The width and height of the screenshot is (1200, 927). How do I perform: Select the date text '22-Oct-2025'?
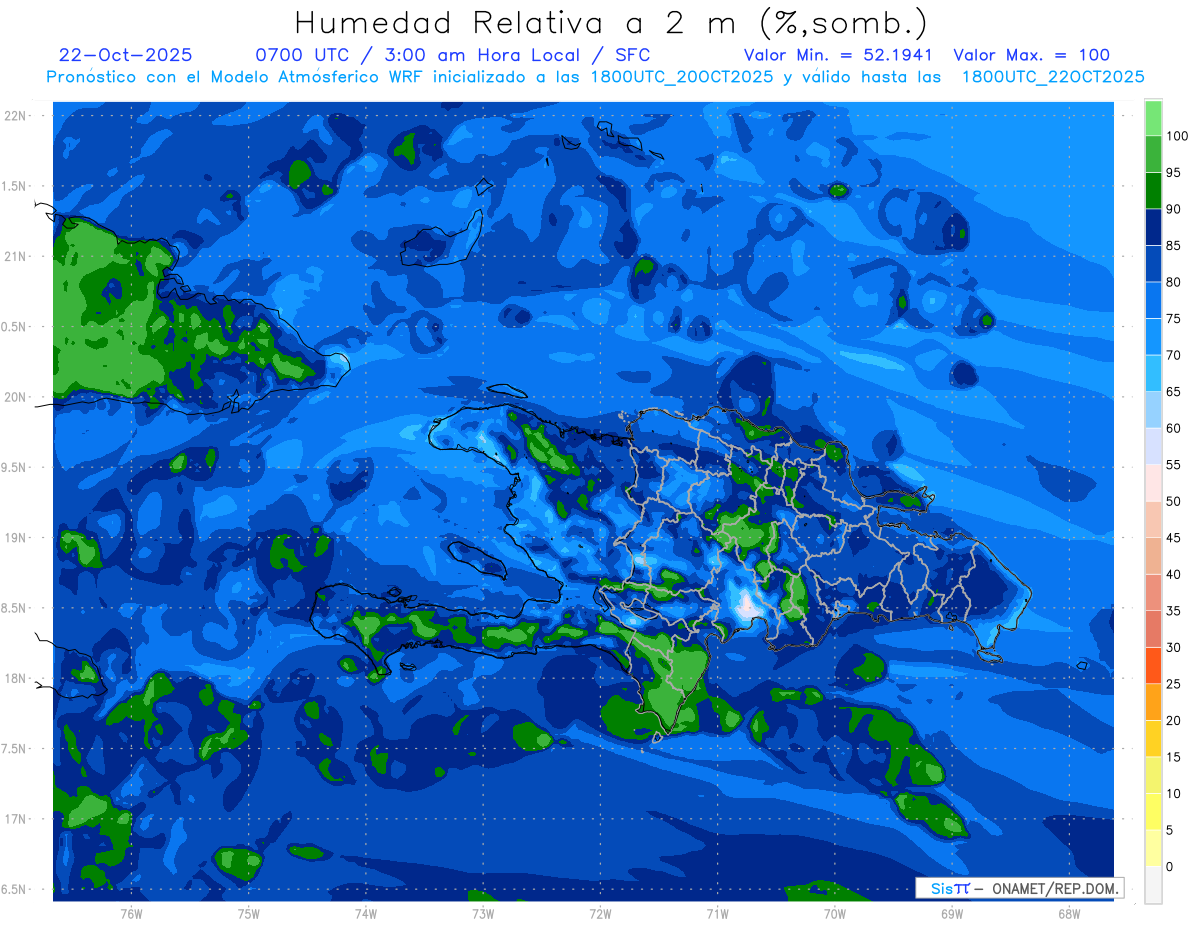(126, 55)
